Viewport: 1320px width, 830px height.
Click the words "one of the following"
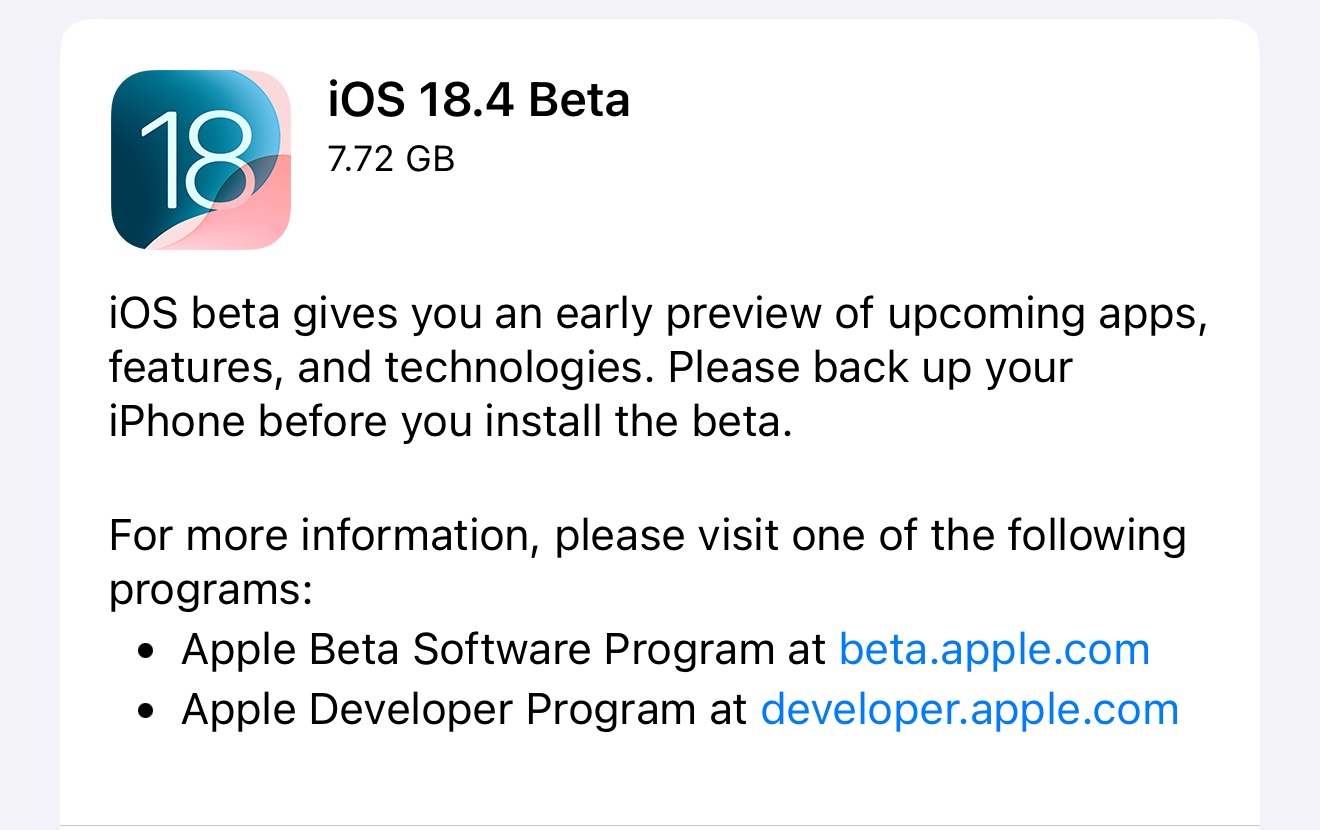pos(989,536)
